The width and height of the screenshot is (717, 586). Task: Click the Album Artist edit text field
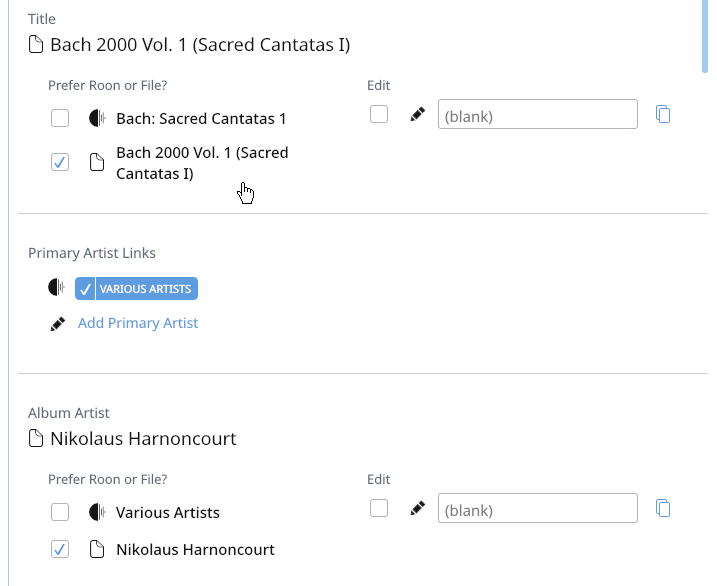pos(538,508)
